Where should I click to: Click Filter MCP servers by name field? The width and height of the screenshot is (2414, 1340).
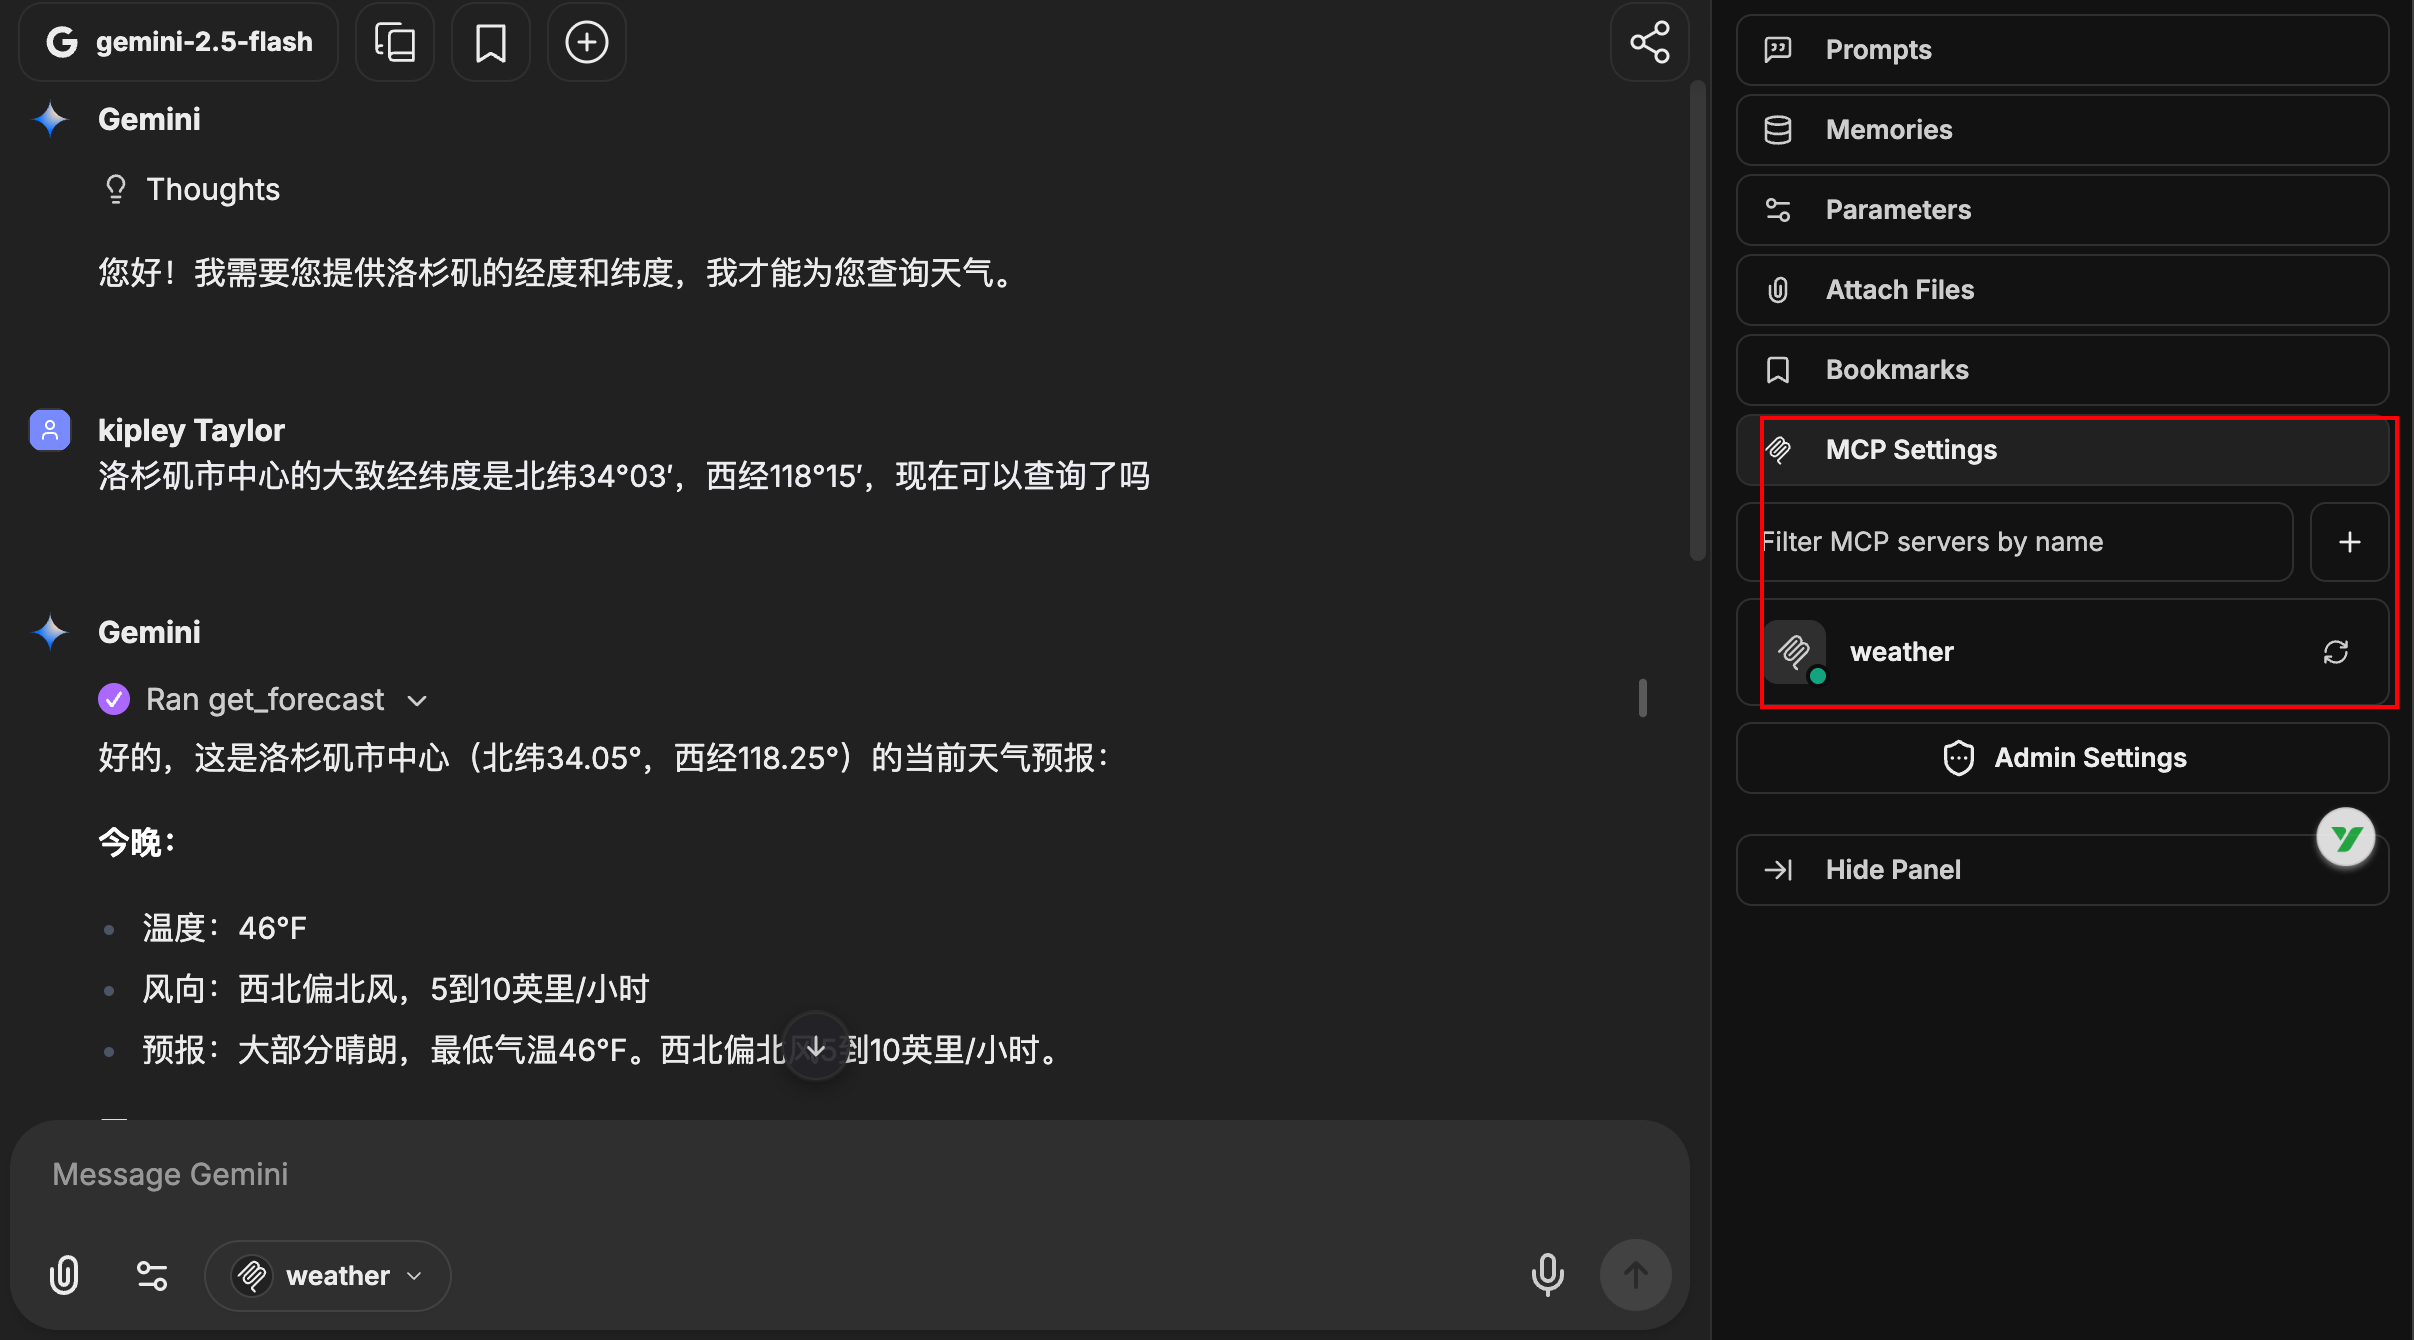click(x=2014, y=542)
